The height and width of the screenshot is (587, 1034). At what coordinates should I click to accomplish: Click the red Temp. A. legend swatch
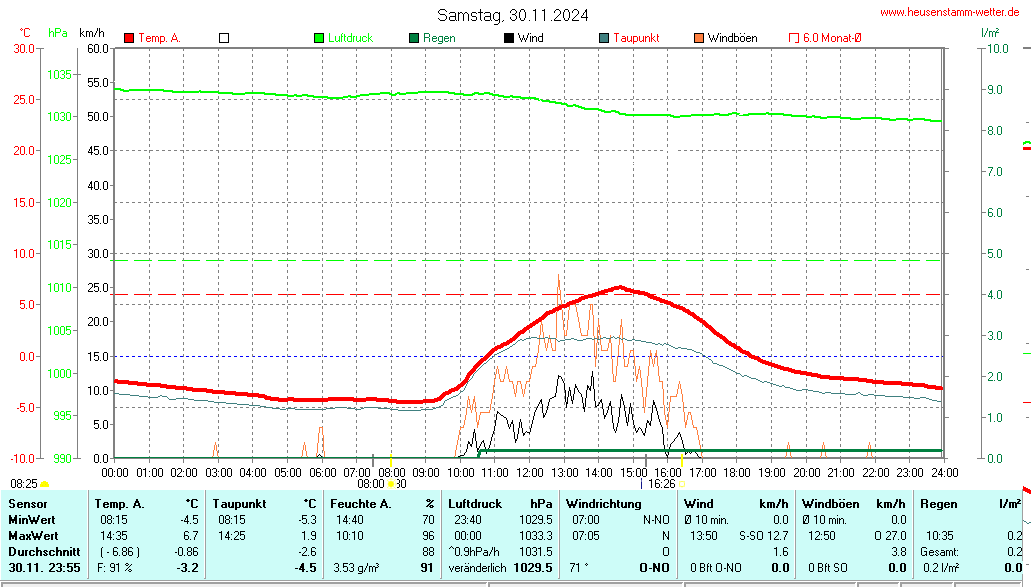coord(129,38)
